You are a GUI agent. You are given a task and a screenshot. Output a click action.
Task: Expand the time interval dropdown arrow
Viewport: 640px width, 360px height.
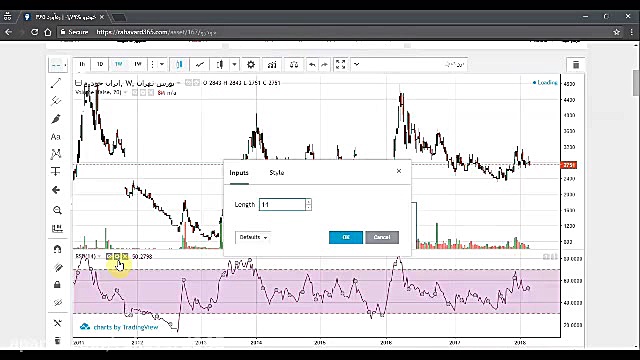click(162, 64)
